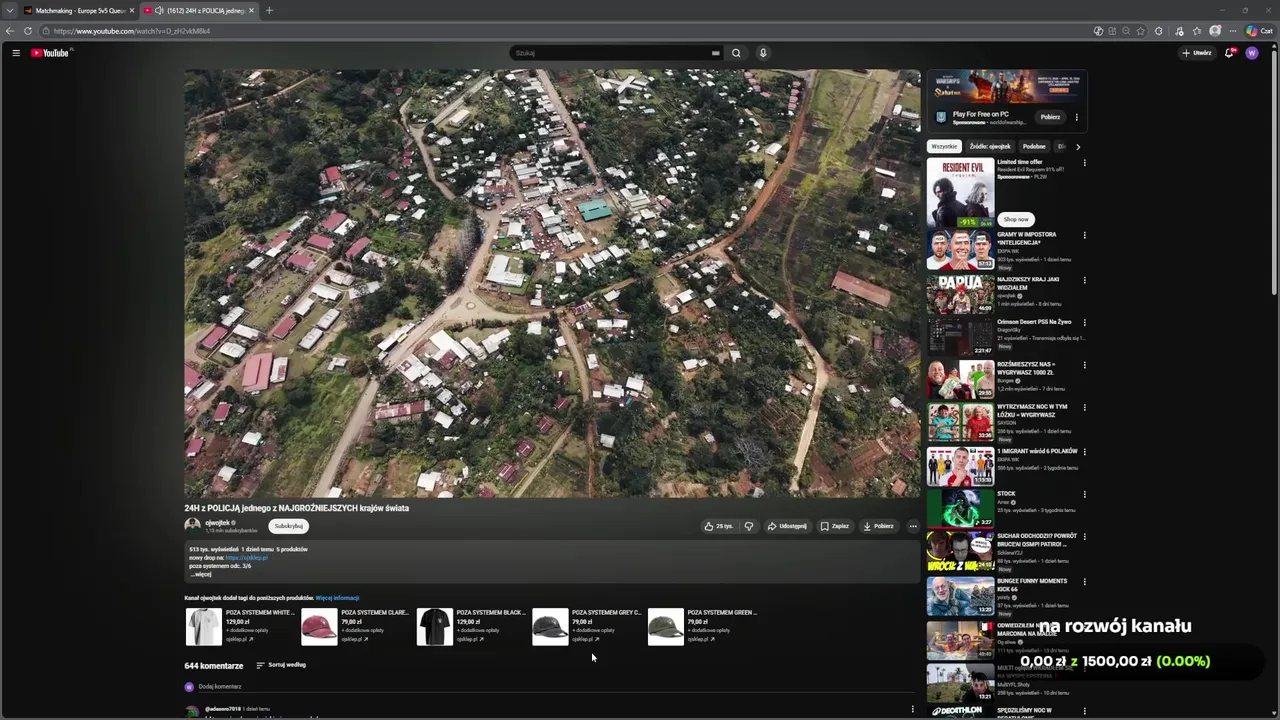
Task: Select the Źródło: ojwojtek filter chip
Action: 990,147
